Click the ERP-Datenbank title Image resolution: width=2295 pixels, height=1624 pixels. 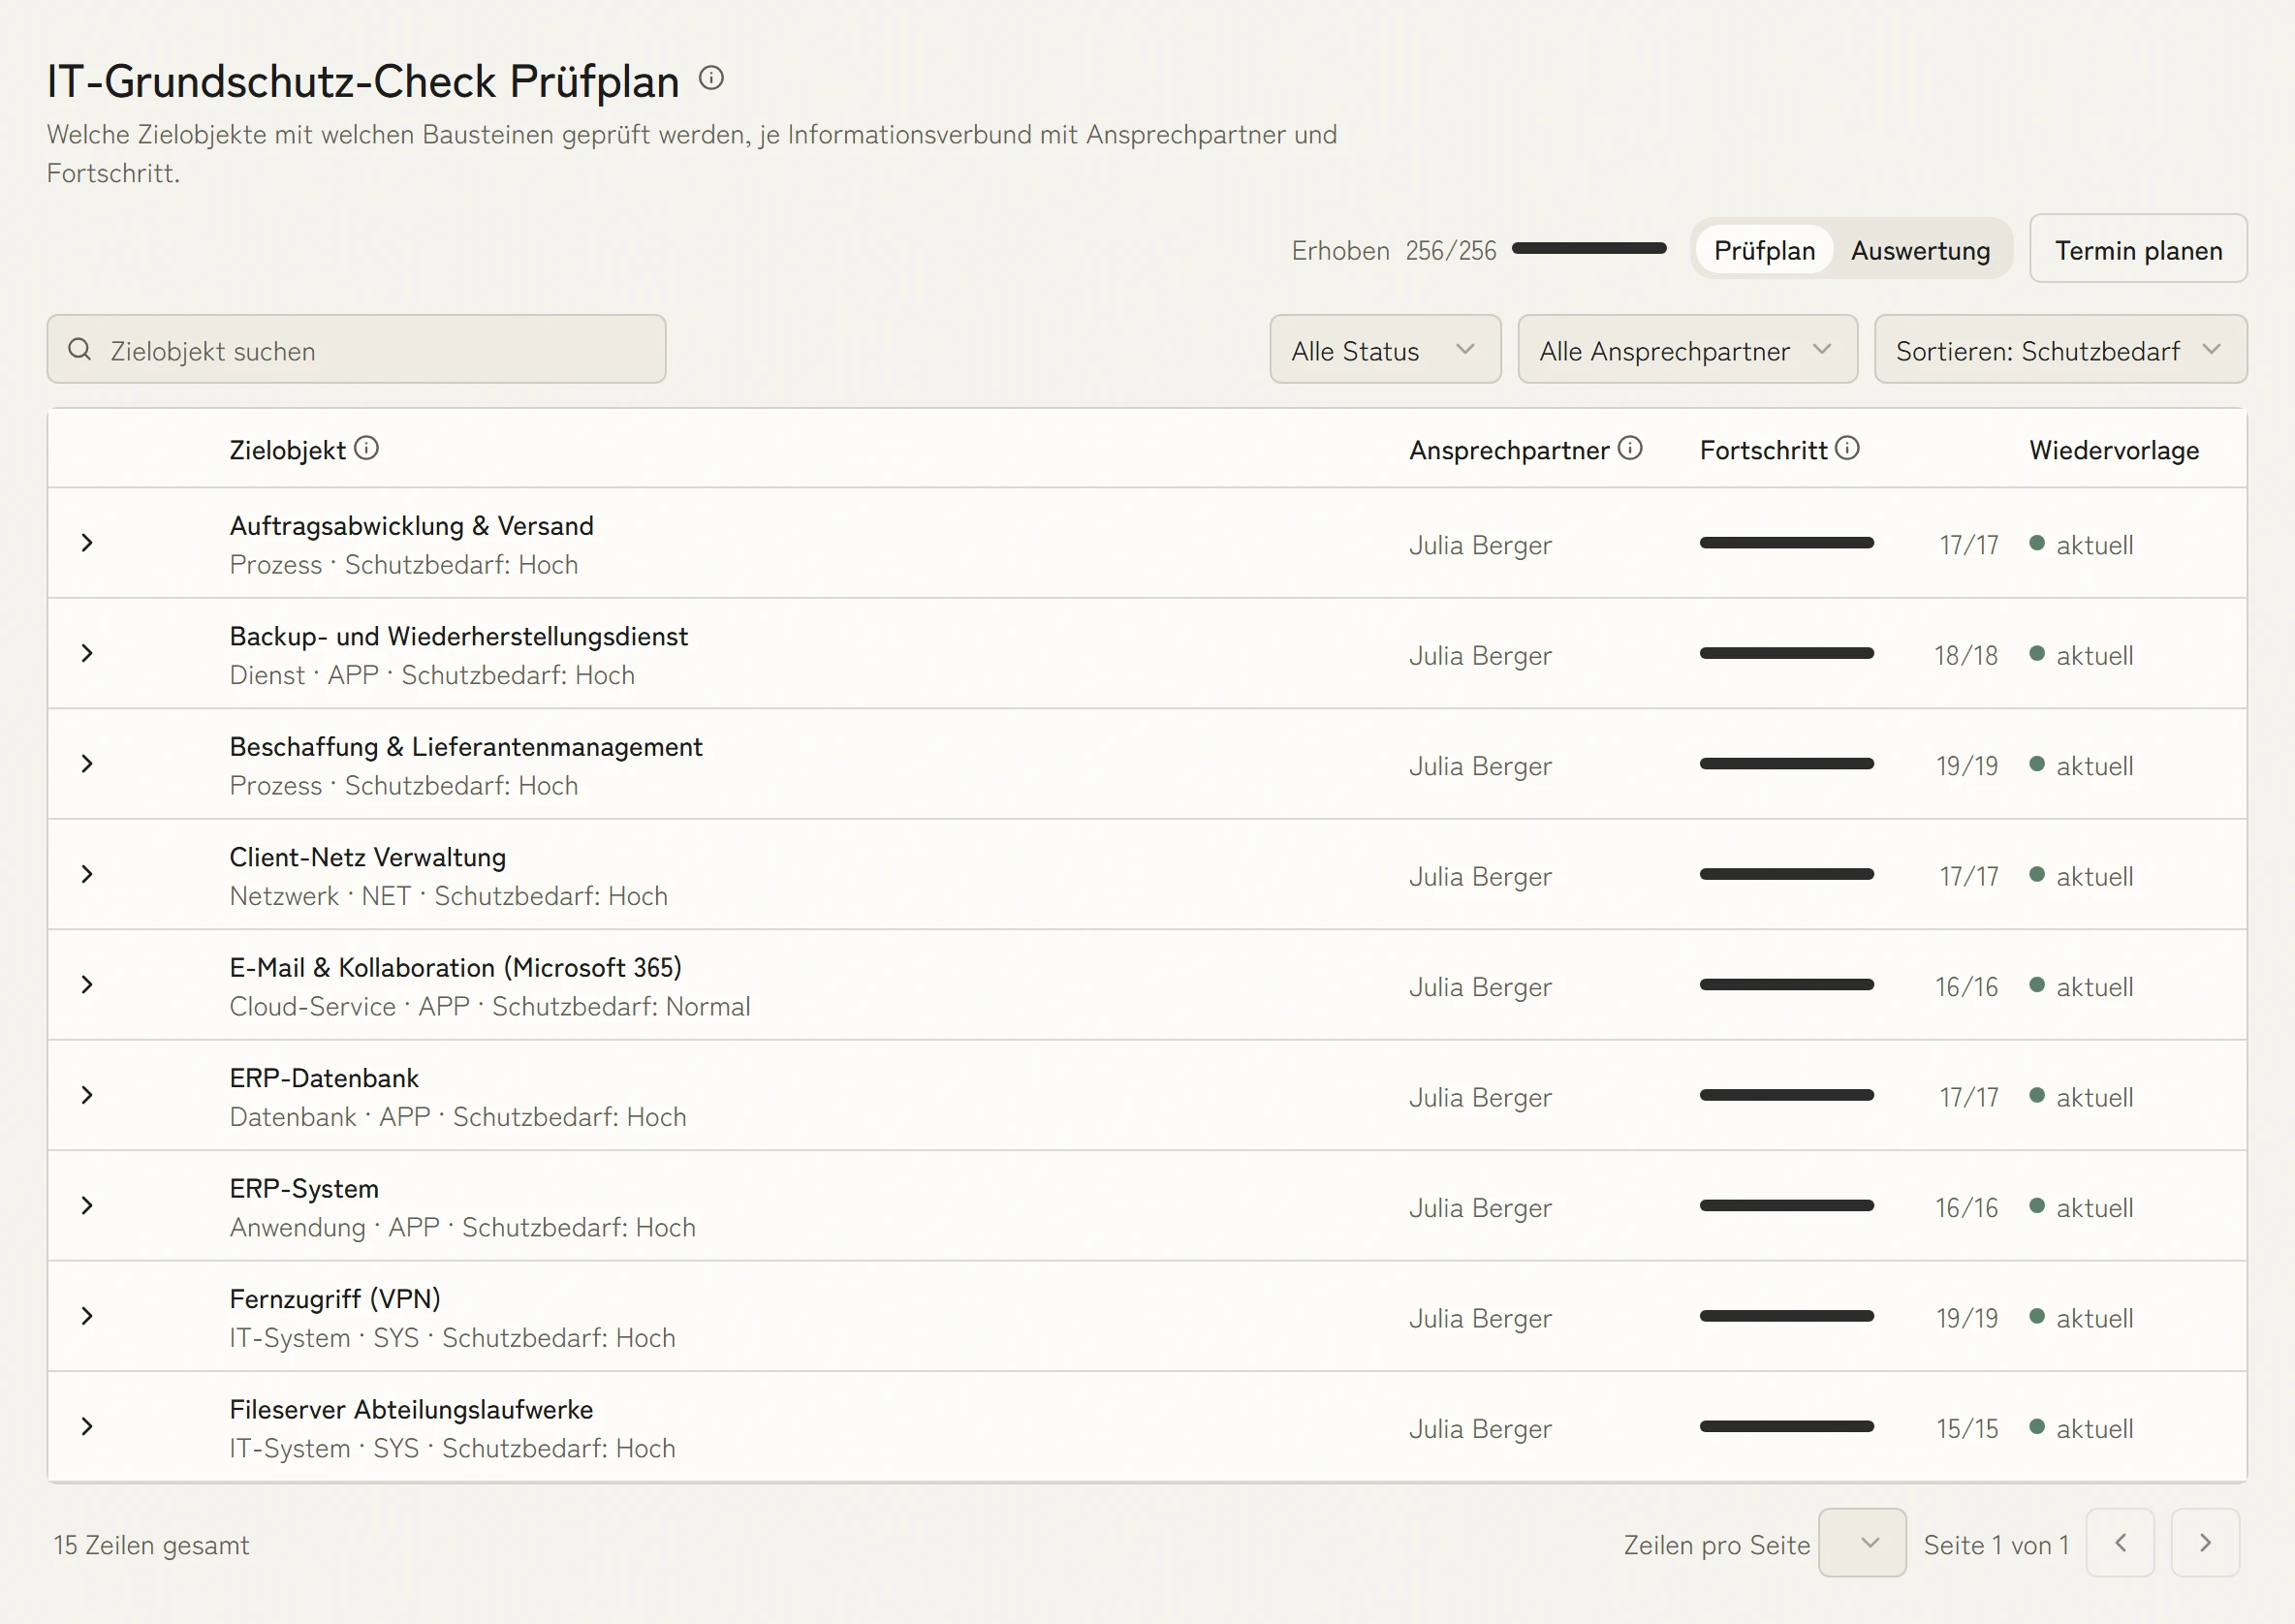(x=324, y=1078)
